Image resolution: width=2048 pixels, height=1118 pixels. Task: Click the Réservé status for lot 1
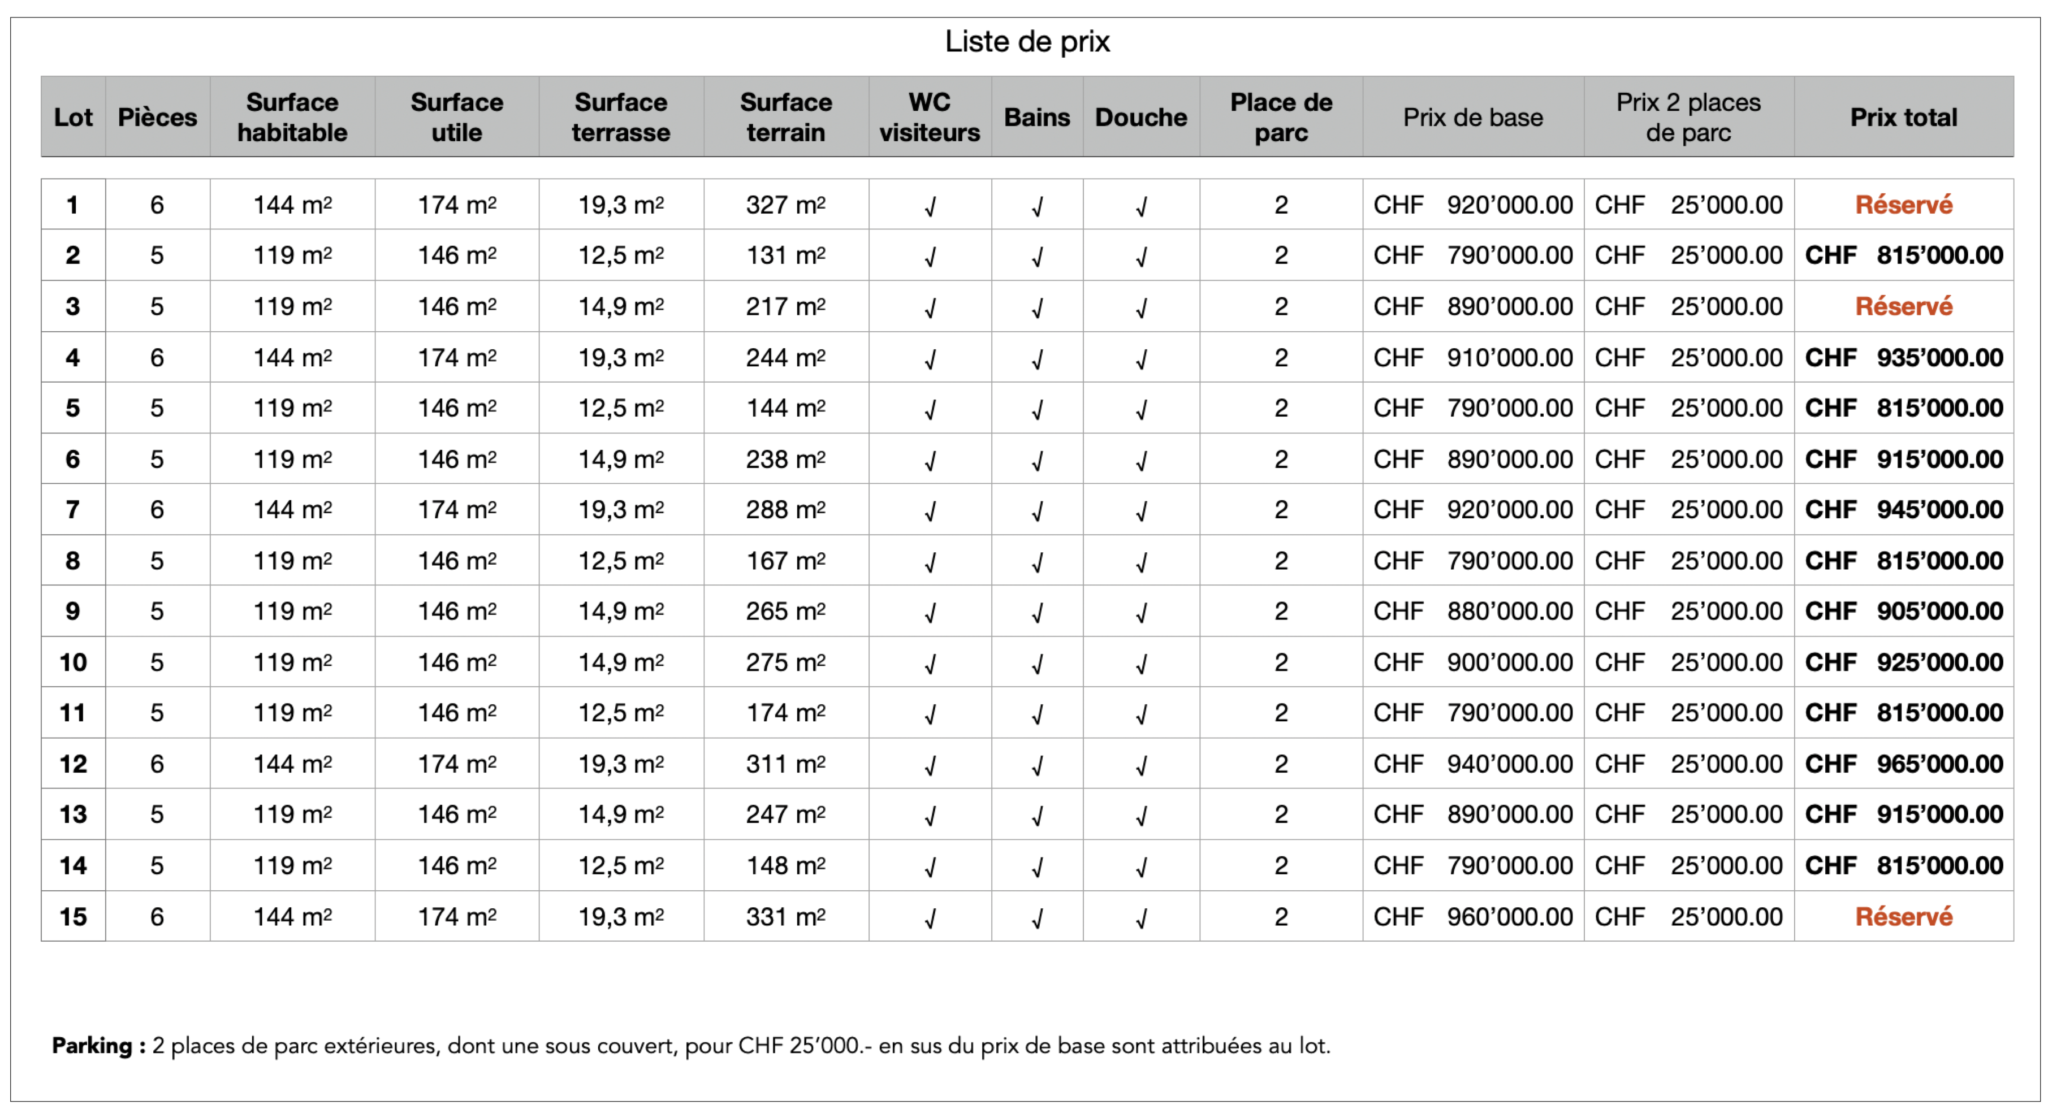[1903, 205]
